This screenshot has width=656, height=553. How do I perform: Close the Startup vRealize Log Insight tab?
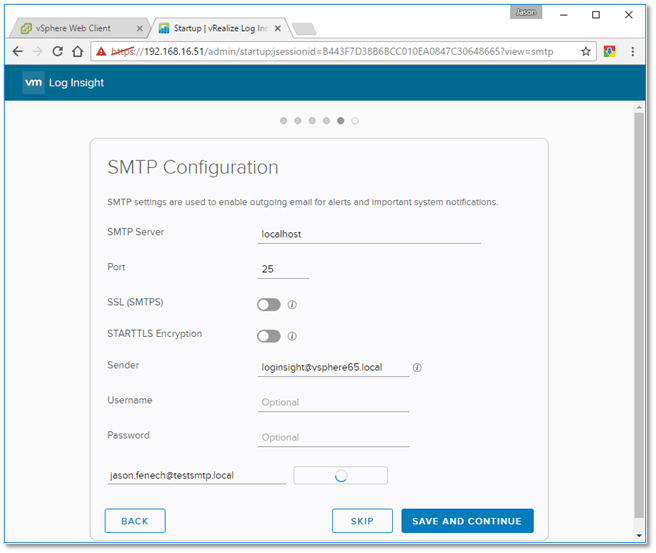(x=278, y=28)
